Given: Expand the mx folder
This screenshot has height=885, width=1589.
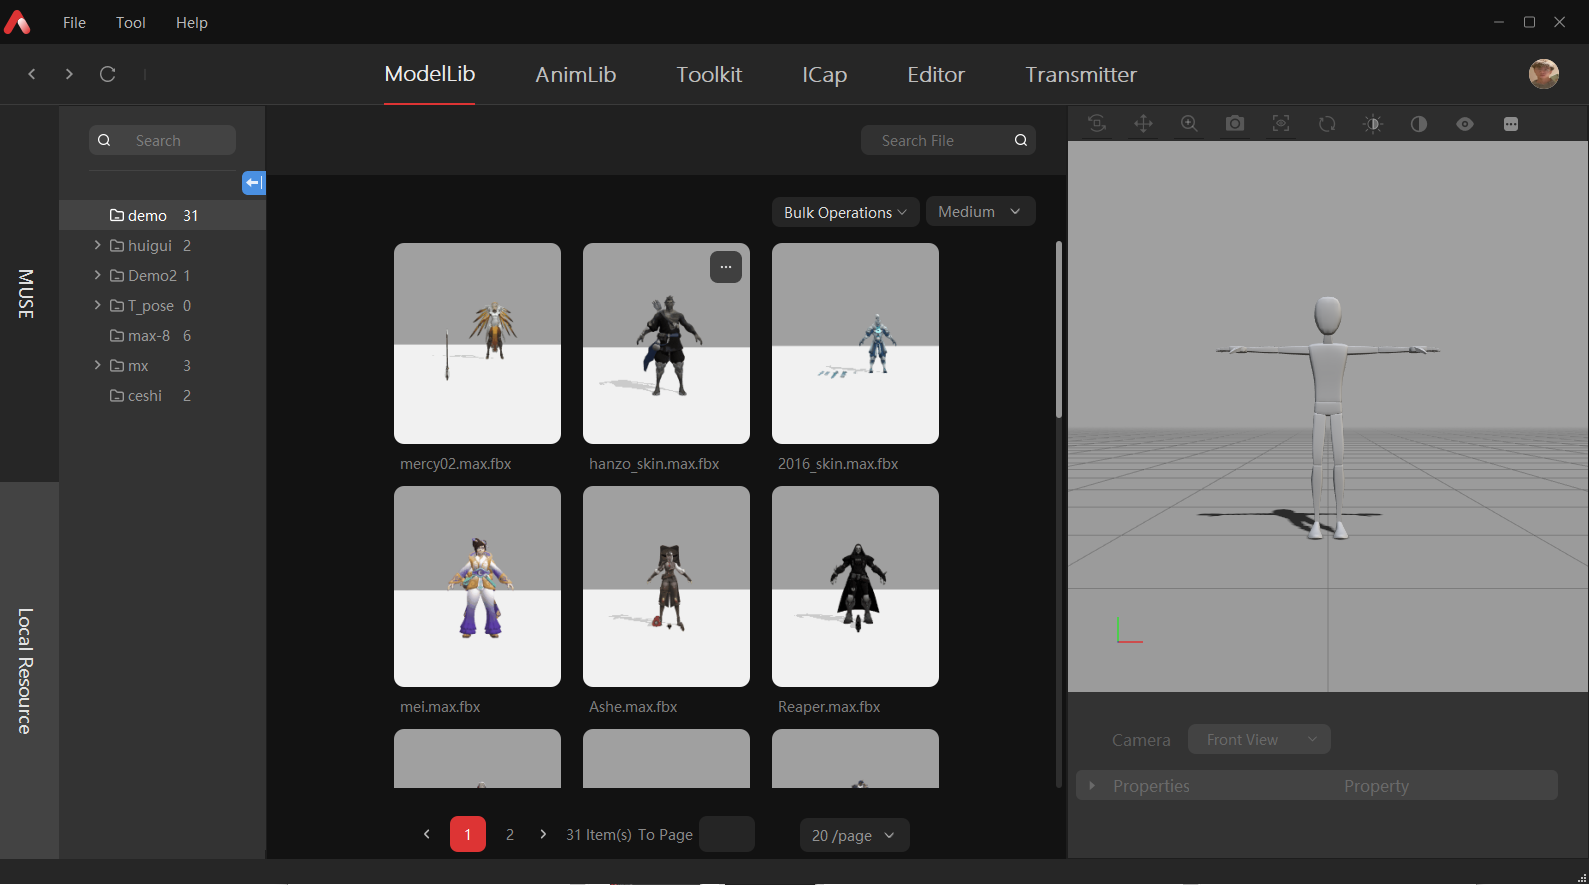Looking at the screenshot, I should pos(97,365).
